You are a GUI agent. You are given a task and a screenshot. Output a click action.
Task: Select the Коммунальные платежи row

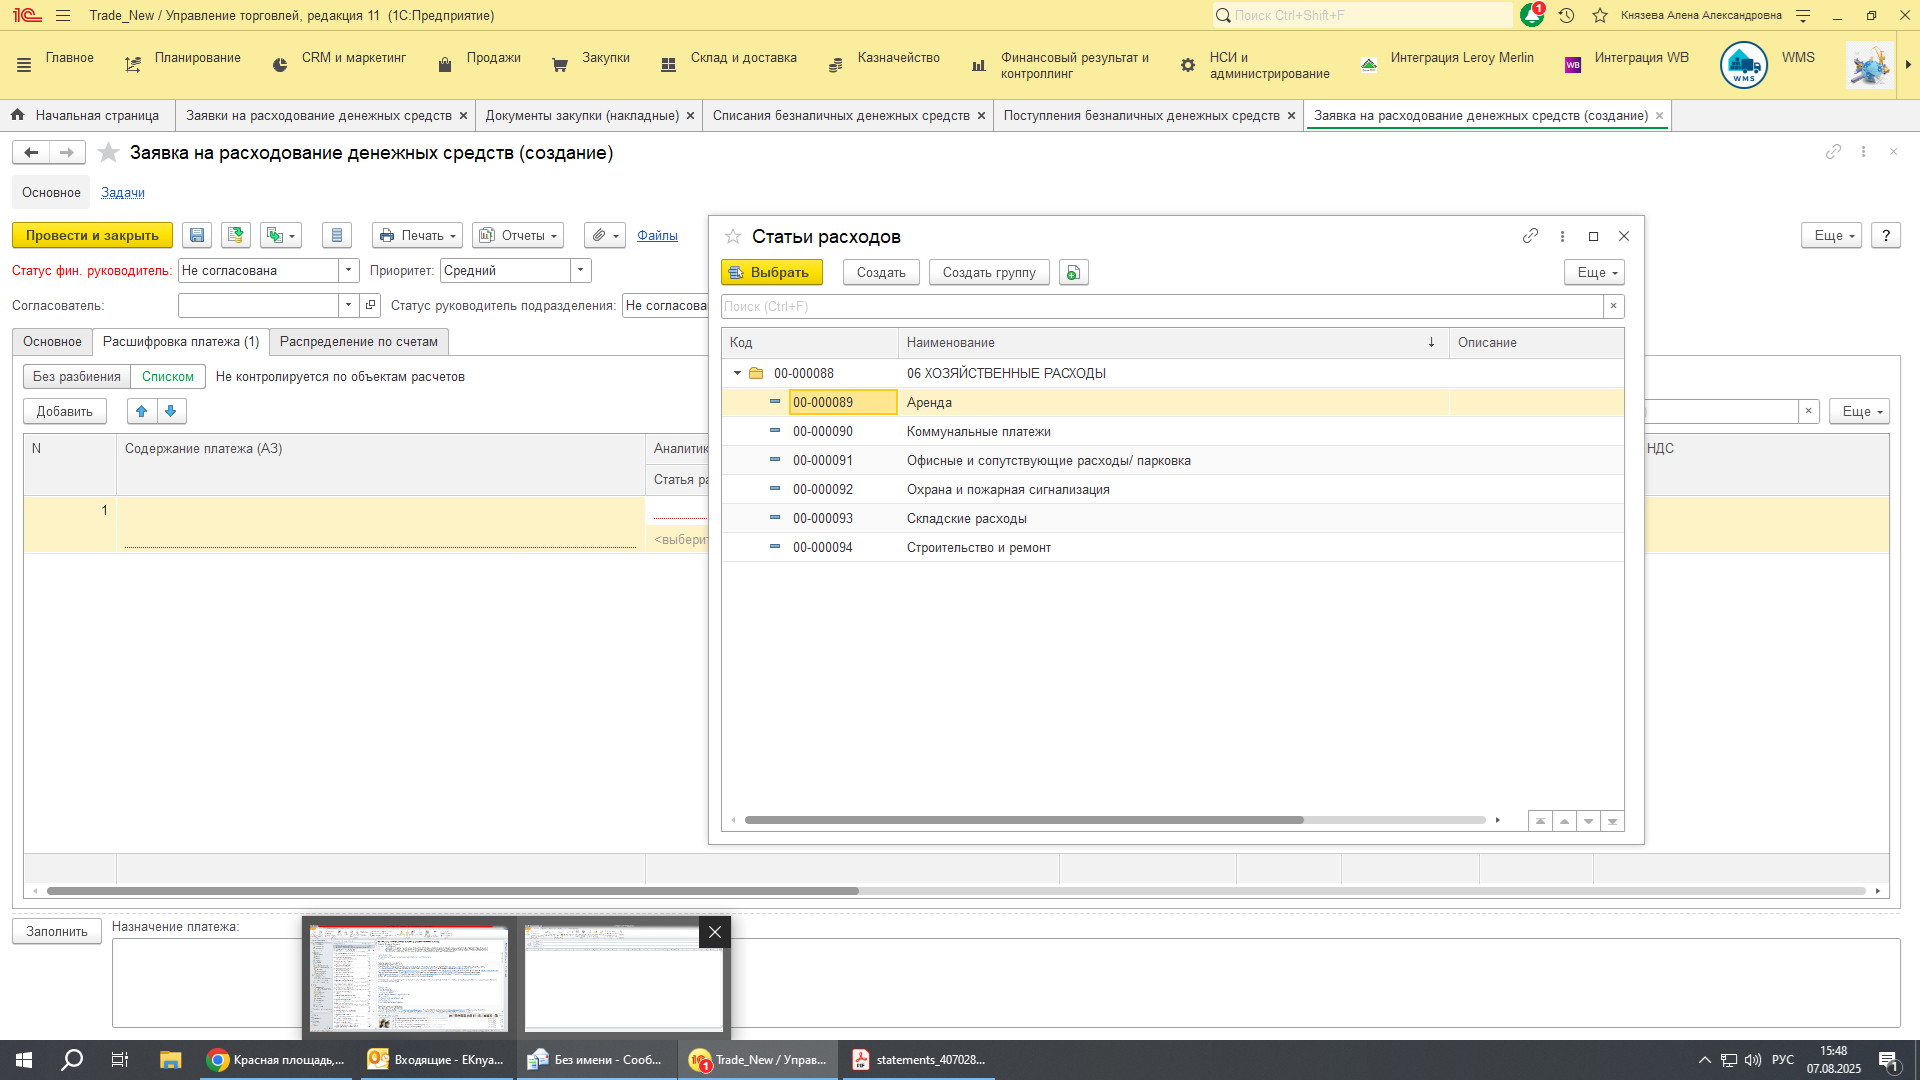coord(978,431)
